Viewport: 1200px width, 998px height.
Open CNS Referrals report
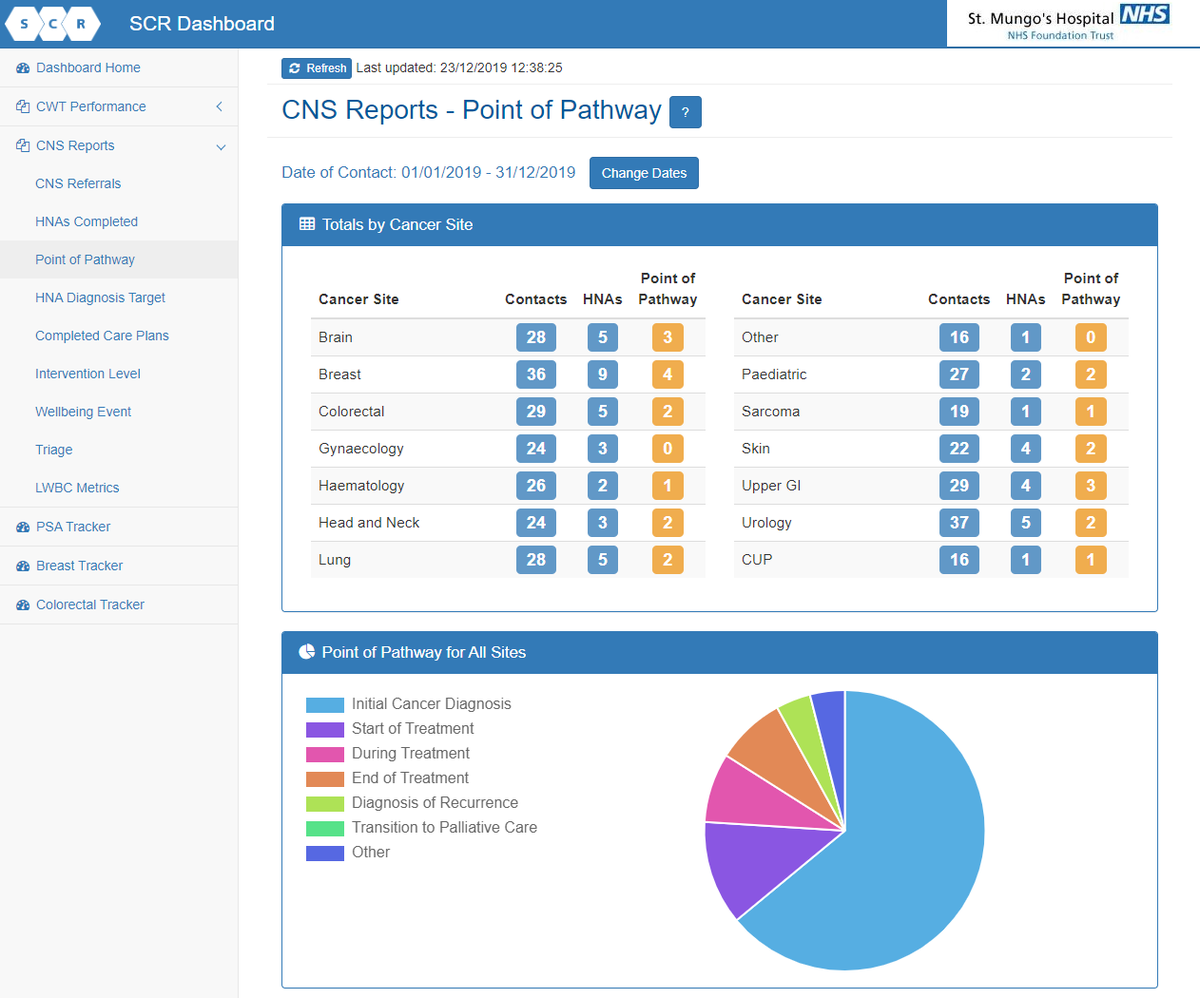pos(78,184)
